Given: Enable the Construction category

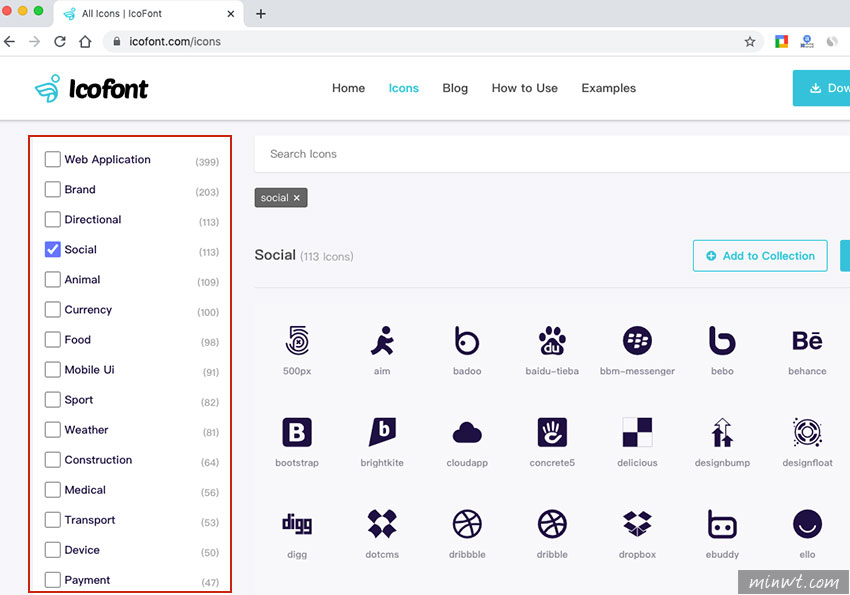Looking at the screenshot, I should coord(53,460).
